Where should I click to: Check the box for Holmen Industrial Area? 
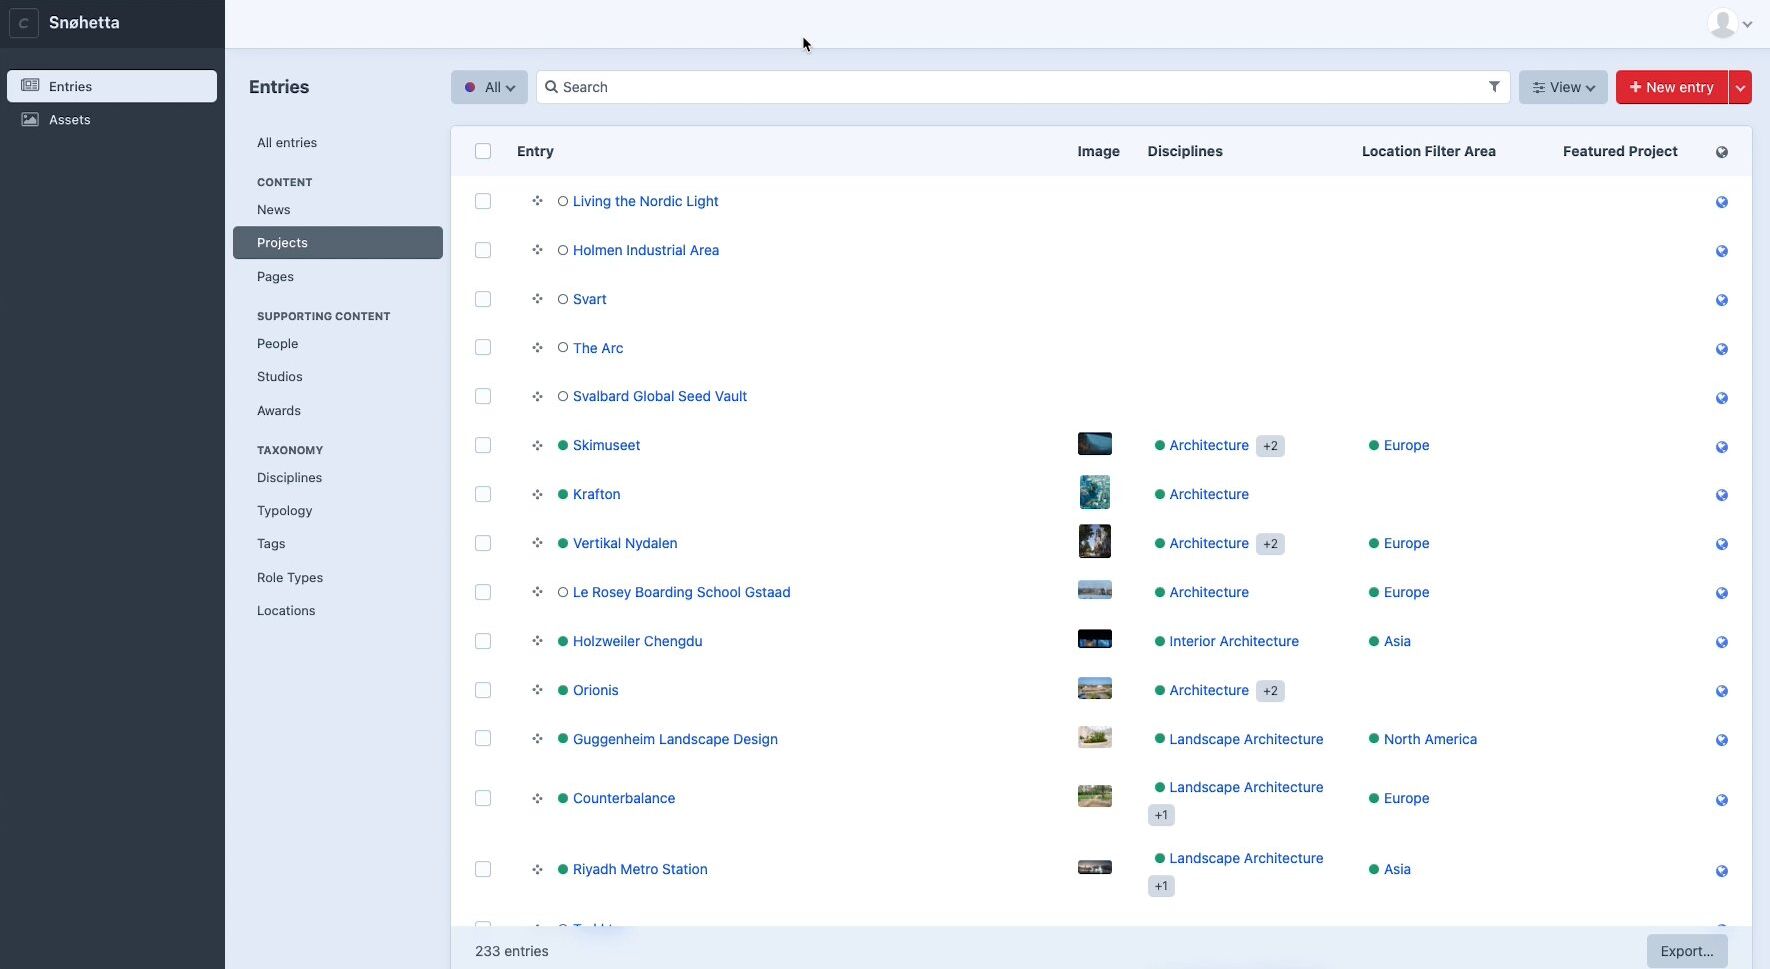click(483, 250)
